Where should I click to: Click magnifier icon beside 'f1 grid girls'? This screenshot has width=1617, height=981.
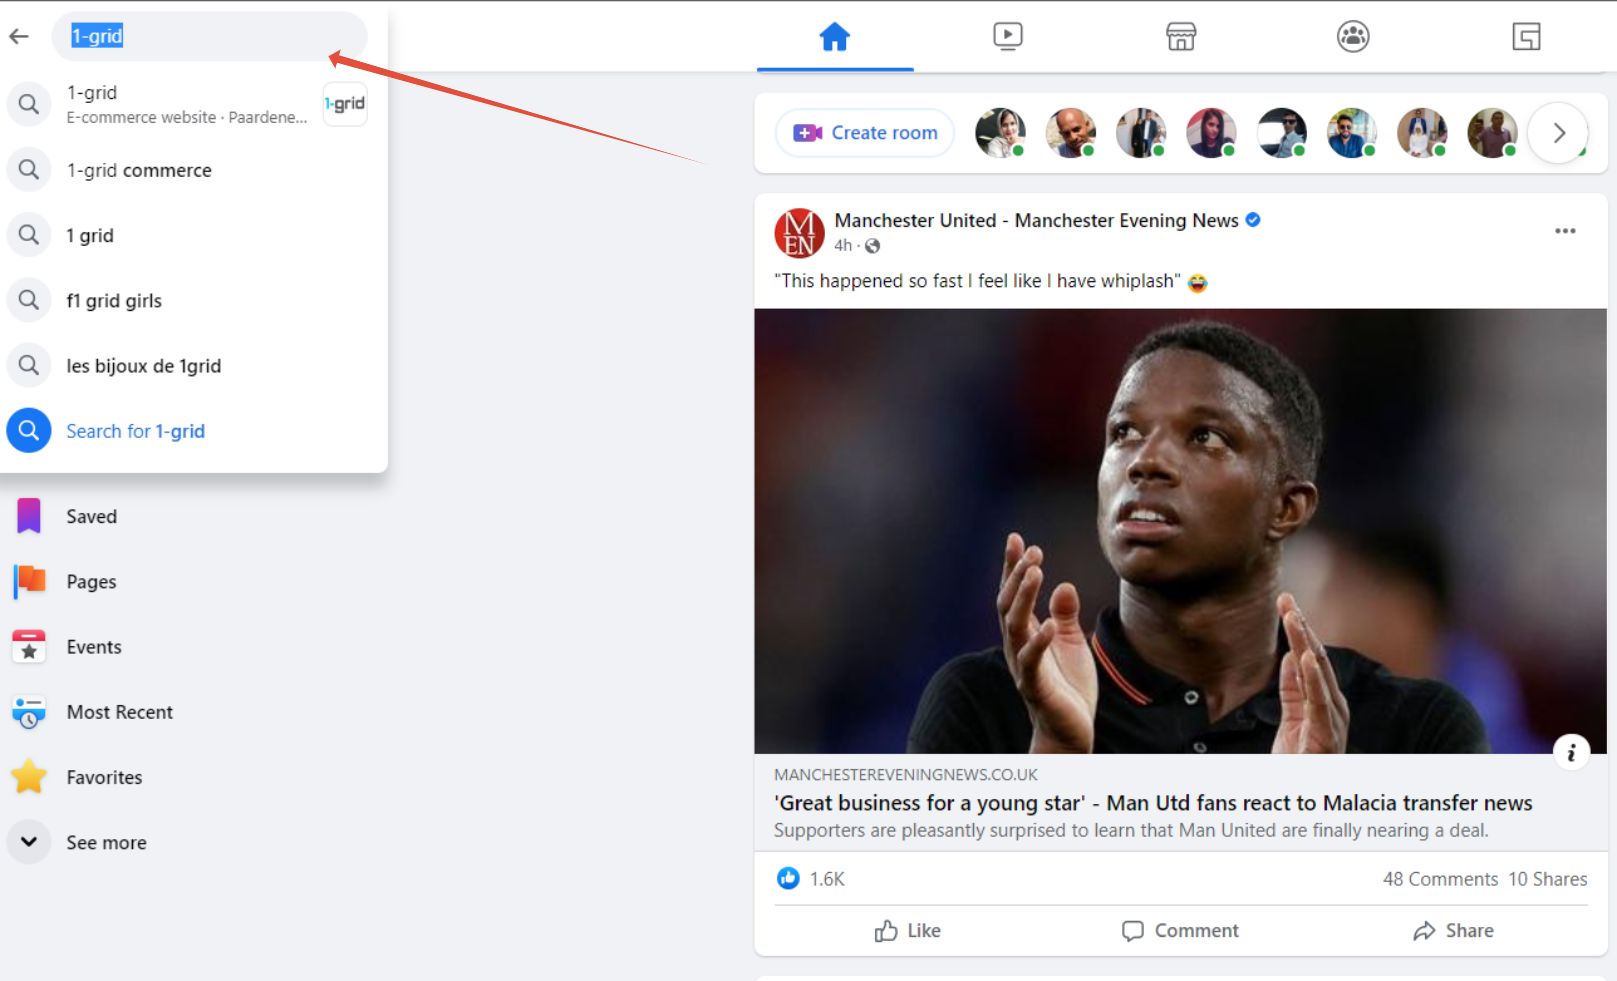29,300
